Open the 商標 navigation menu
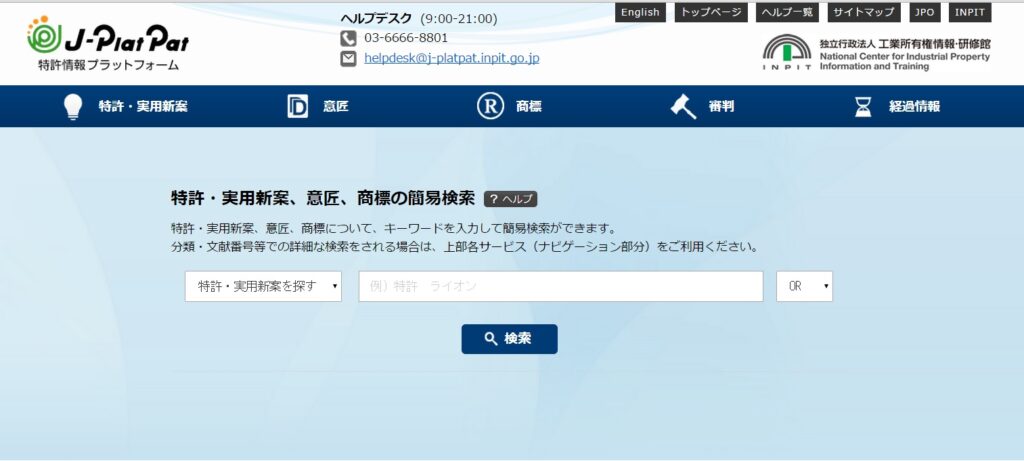Viewport: 1024px width, 461px height. click(527, 106)
